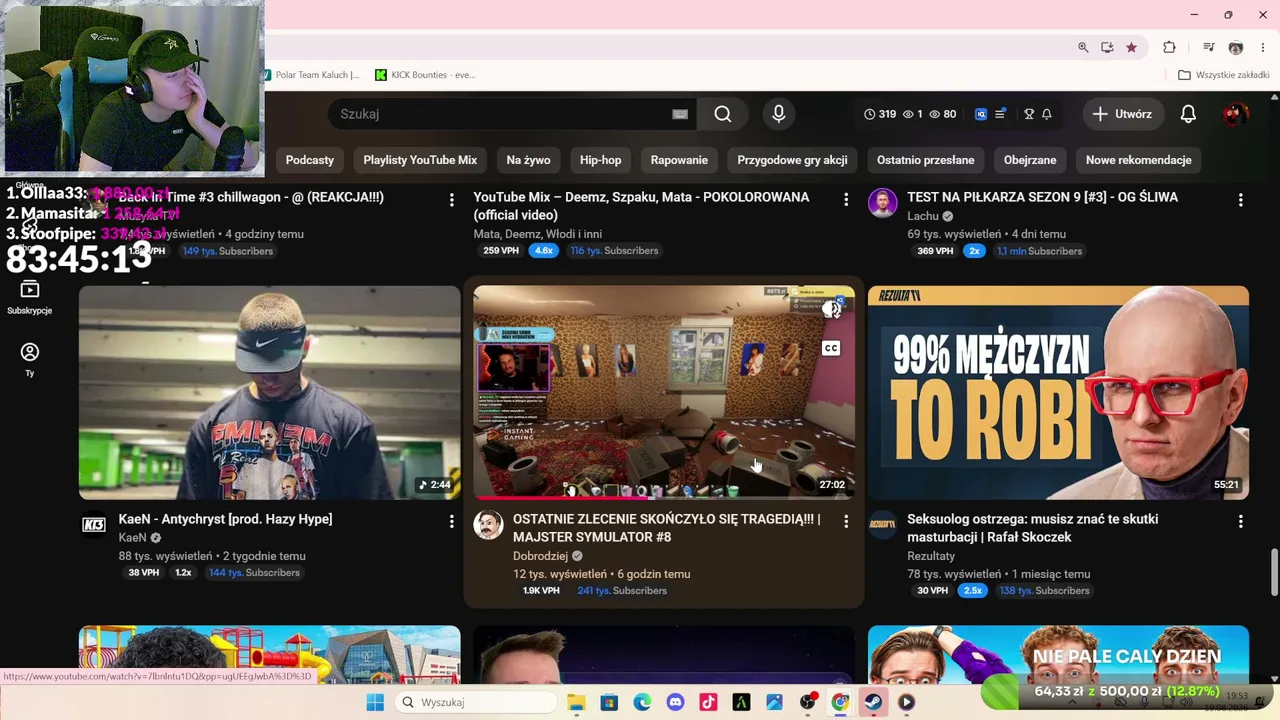Open the Chrome profile avatar
The height and width of the screenshot is (720, 1280).
[x=1236, y=47]
